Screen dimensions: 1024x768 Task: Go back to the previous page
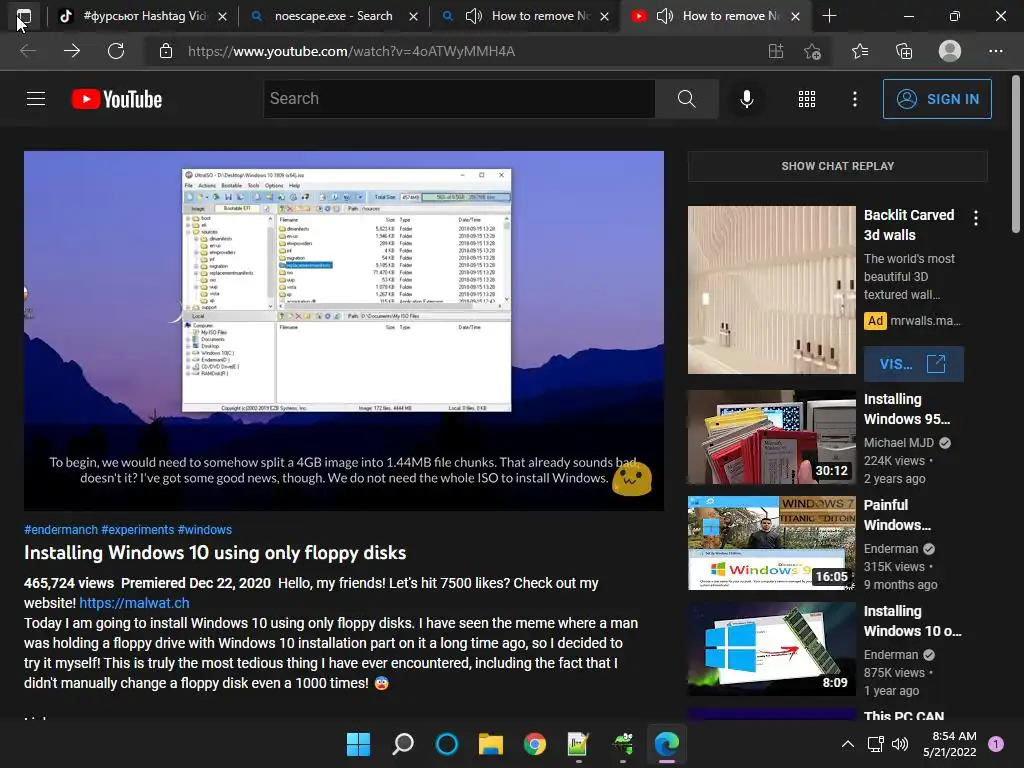point(28,51)
